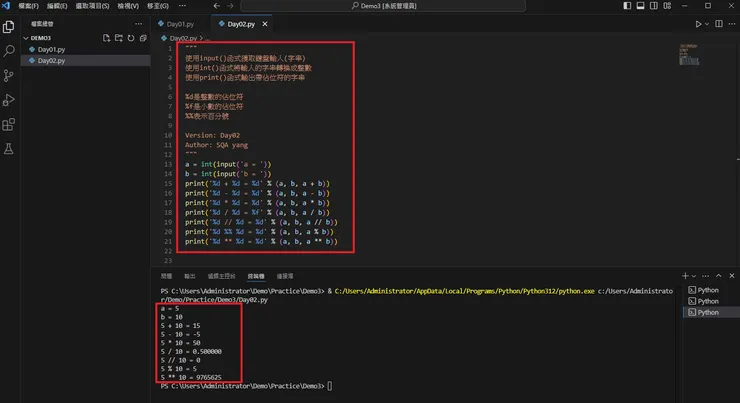This screenshot has height=403, width=740.
Task: Split the editor to the right
Action: 719,24
